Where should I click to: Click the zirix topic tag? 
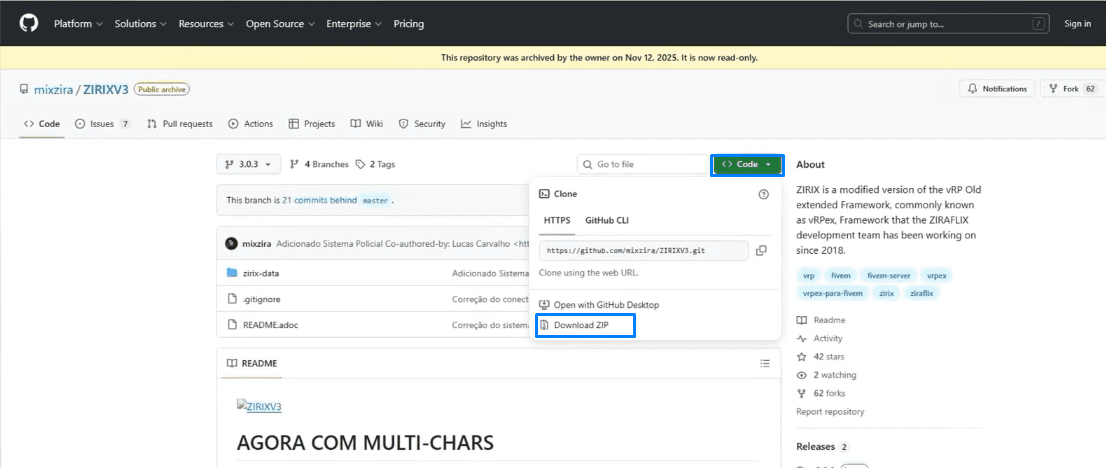pos(885,292)
